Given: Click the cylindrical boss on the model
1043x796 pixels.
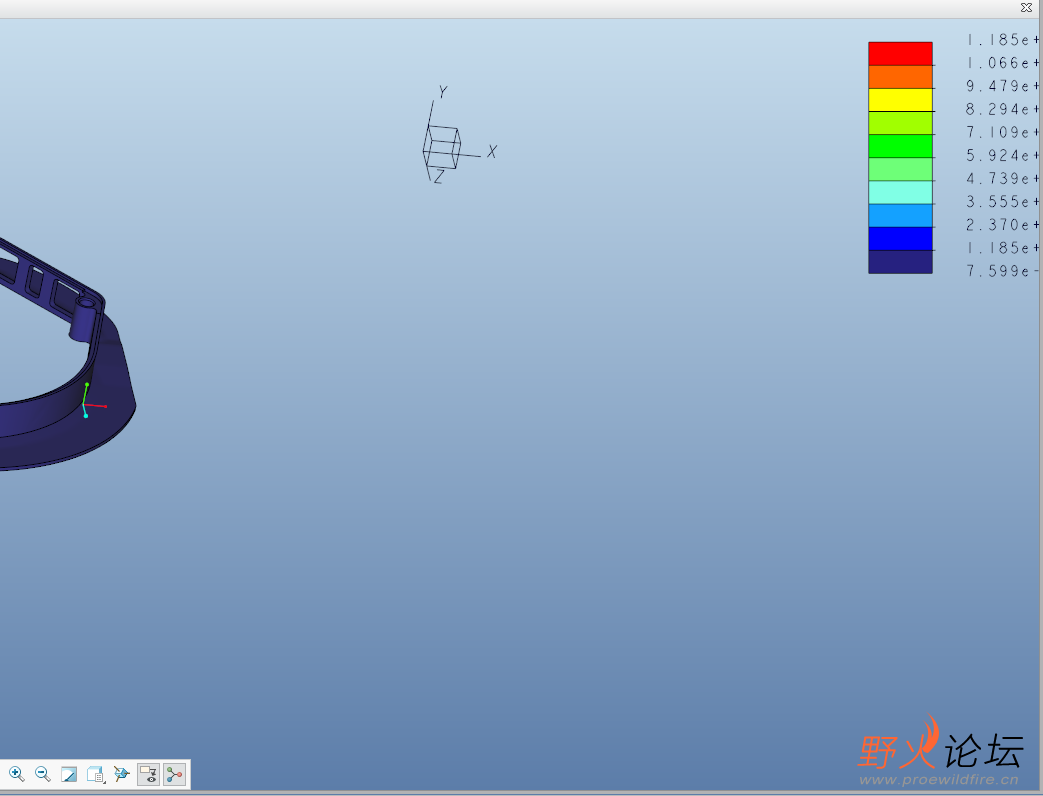Looking at the screenshot, I should (84, 320).
